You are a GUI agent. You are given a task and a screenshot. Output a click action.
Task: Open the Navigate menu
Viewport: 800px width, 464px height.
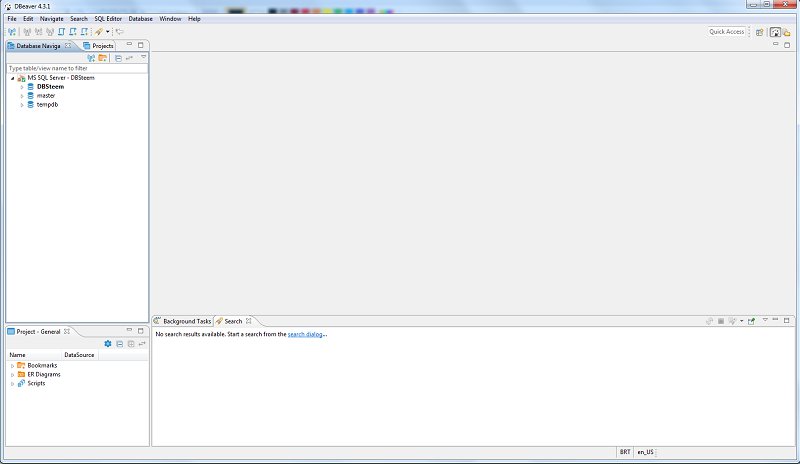(52, 19)
